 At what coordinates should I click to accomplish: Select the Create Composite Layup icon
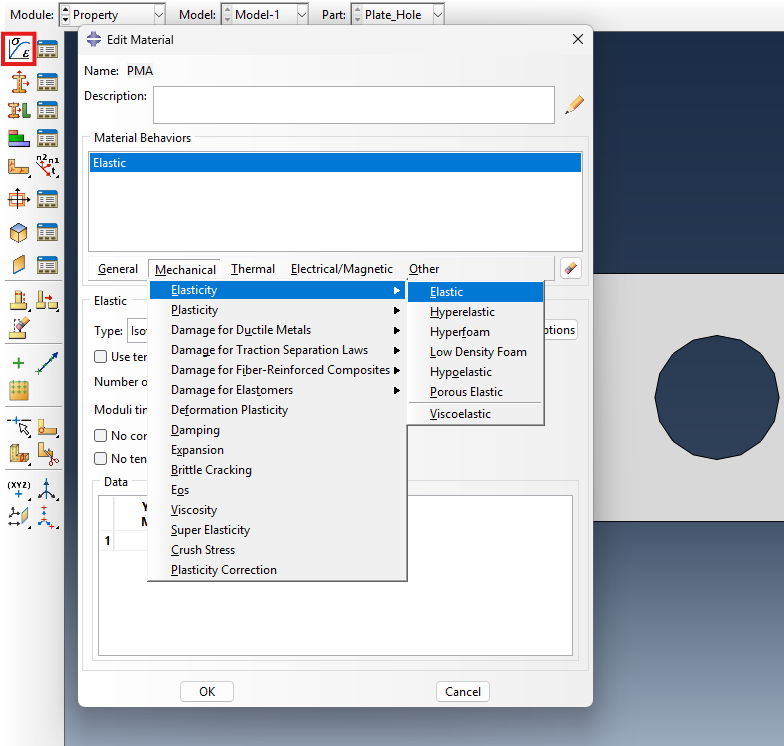(x=19, y=139)
